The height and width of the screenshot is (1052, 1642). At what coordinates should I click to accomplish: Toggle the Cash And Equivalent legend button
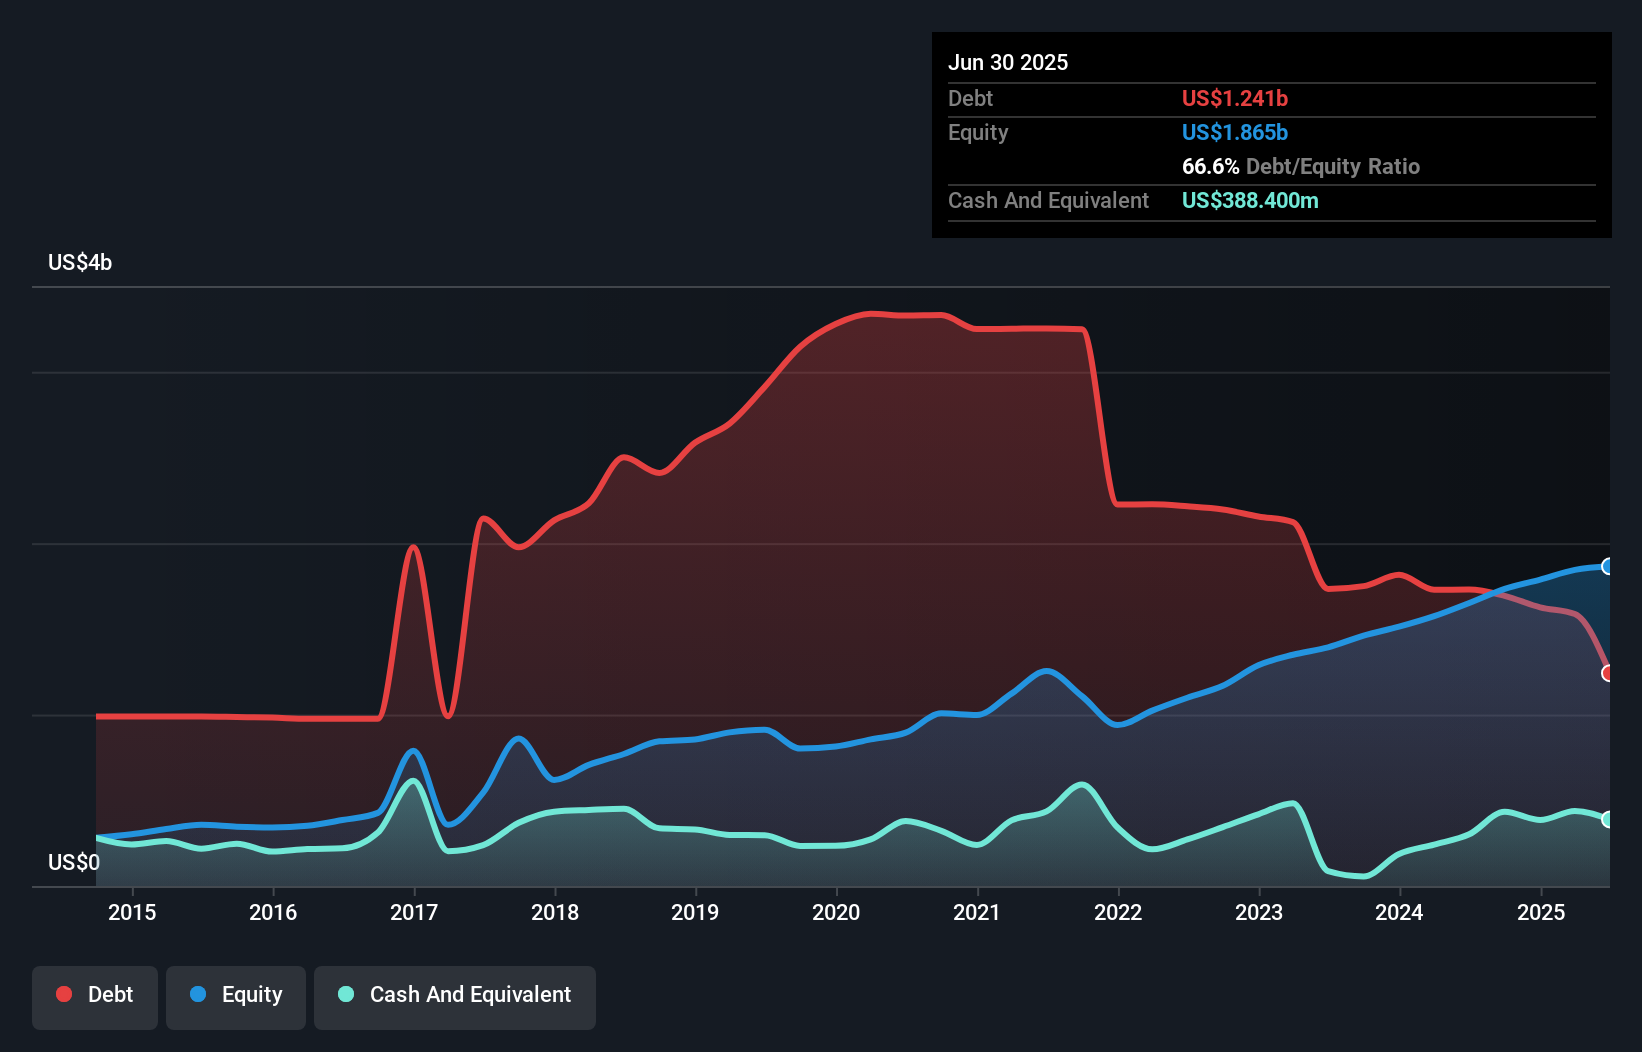pyautogui.click(x=455, y=997)
